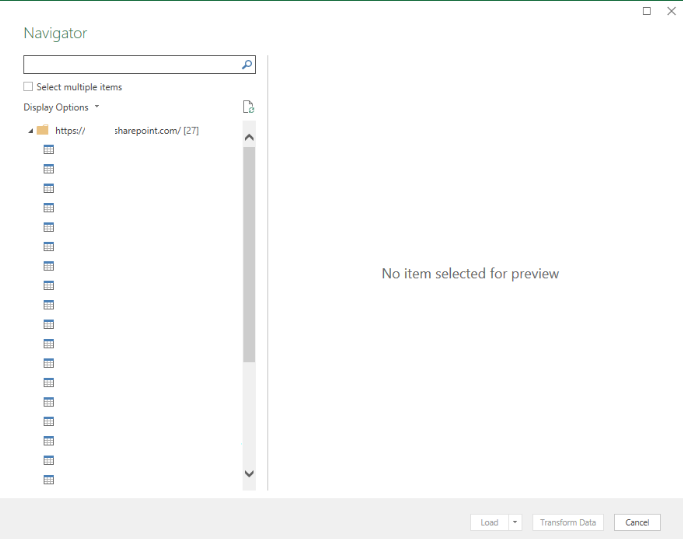Click the Transform Data button
Image resolution: width=683 pixels, height=539 pixels.
coord(568,522)
